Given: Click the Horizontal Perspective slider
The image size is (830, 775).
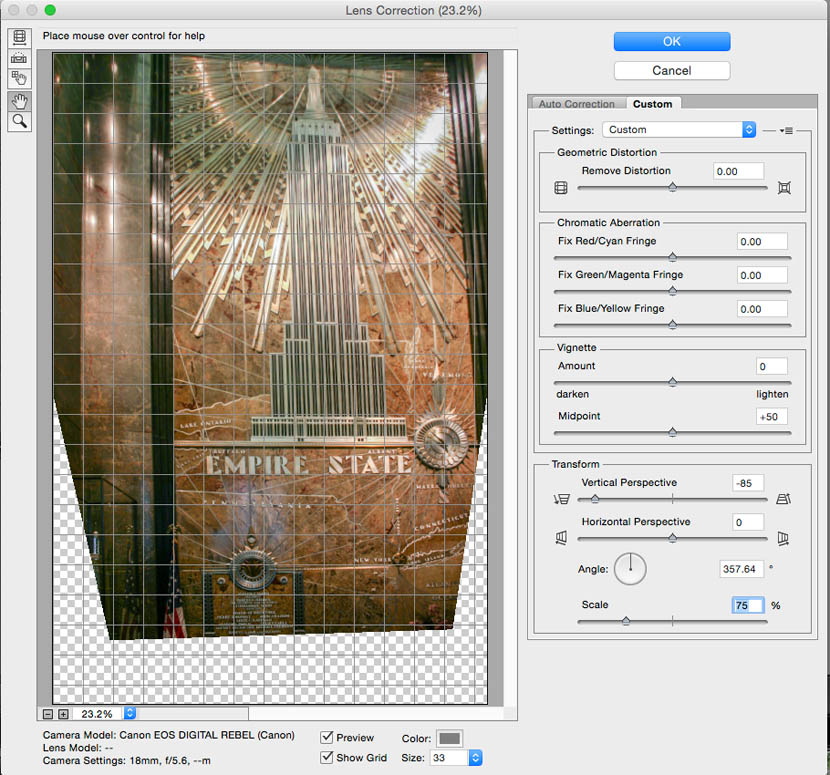Looking at the screenshot, I should [x=672, y=538].
